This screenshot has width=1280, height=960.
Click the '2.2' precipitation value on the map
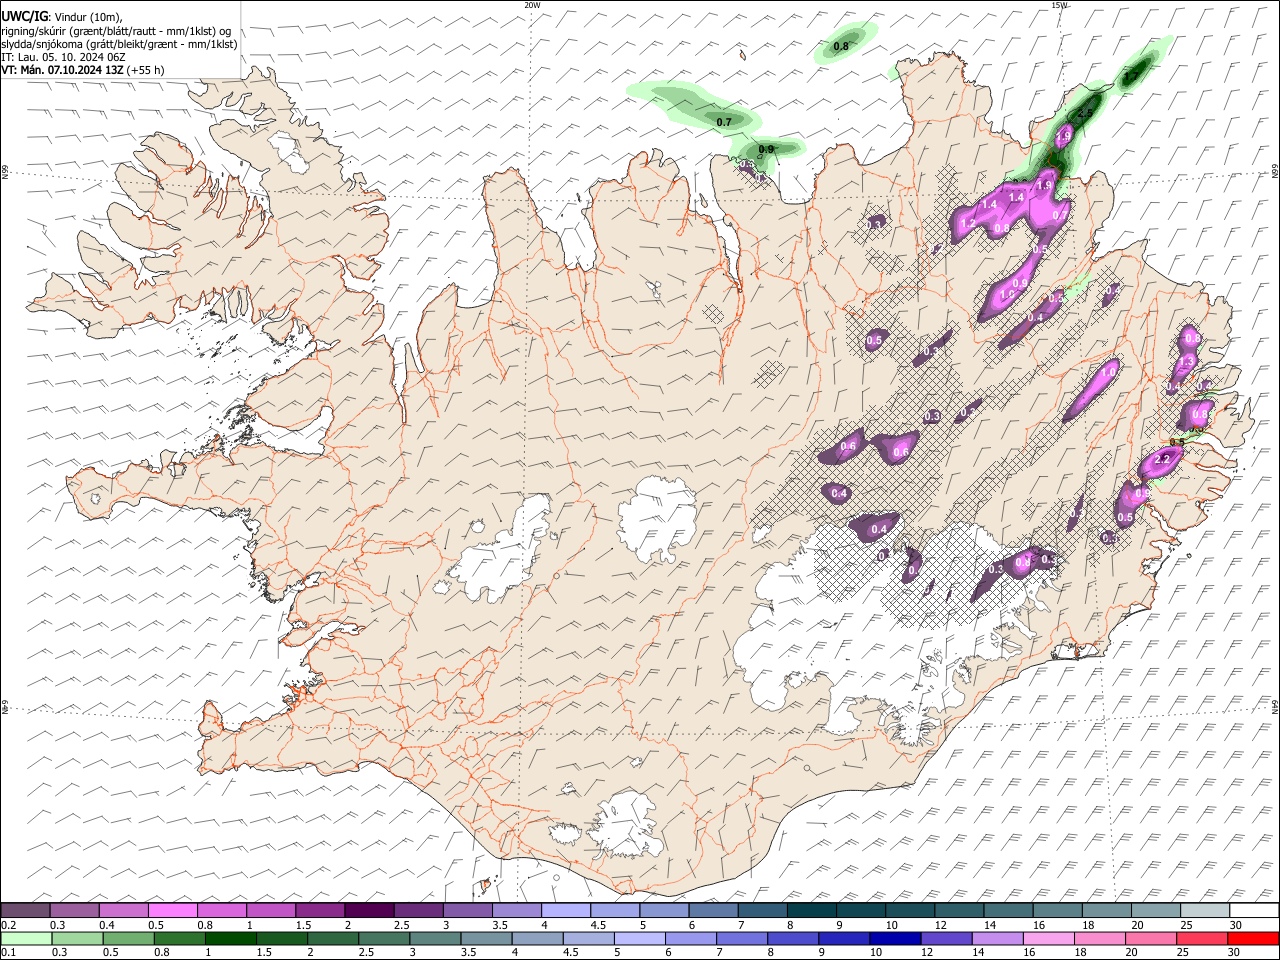(1162, 459)
